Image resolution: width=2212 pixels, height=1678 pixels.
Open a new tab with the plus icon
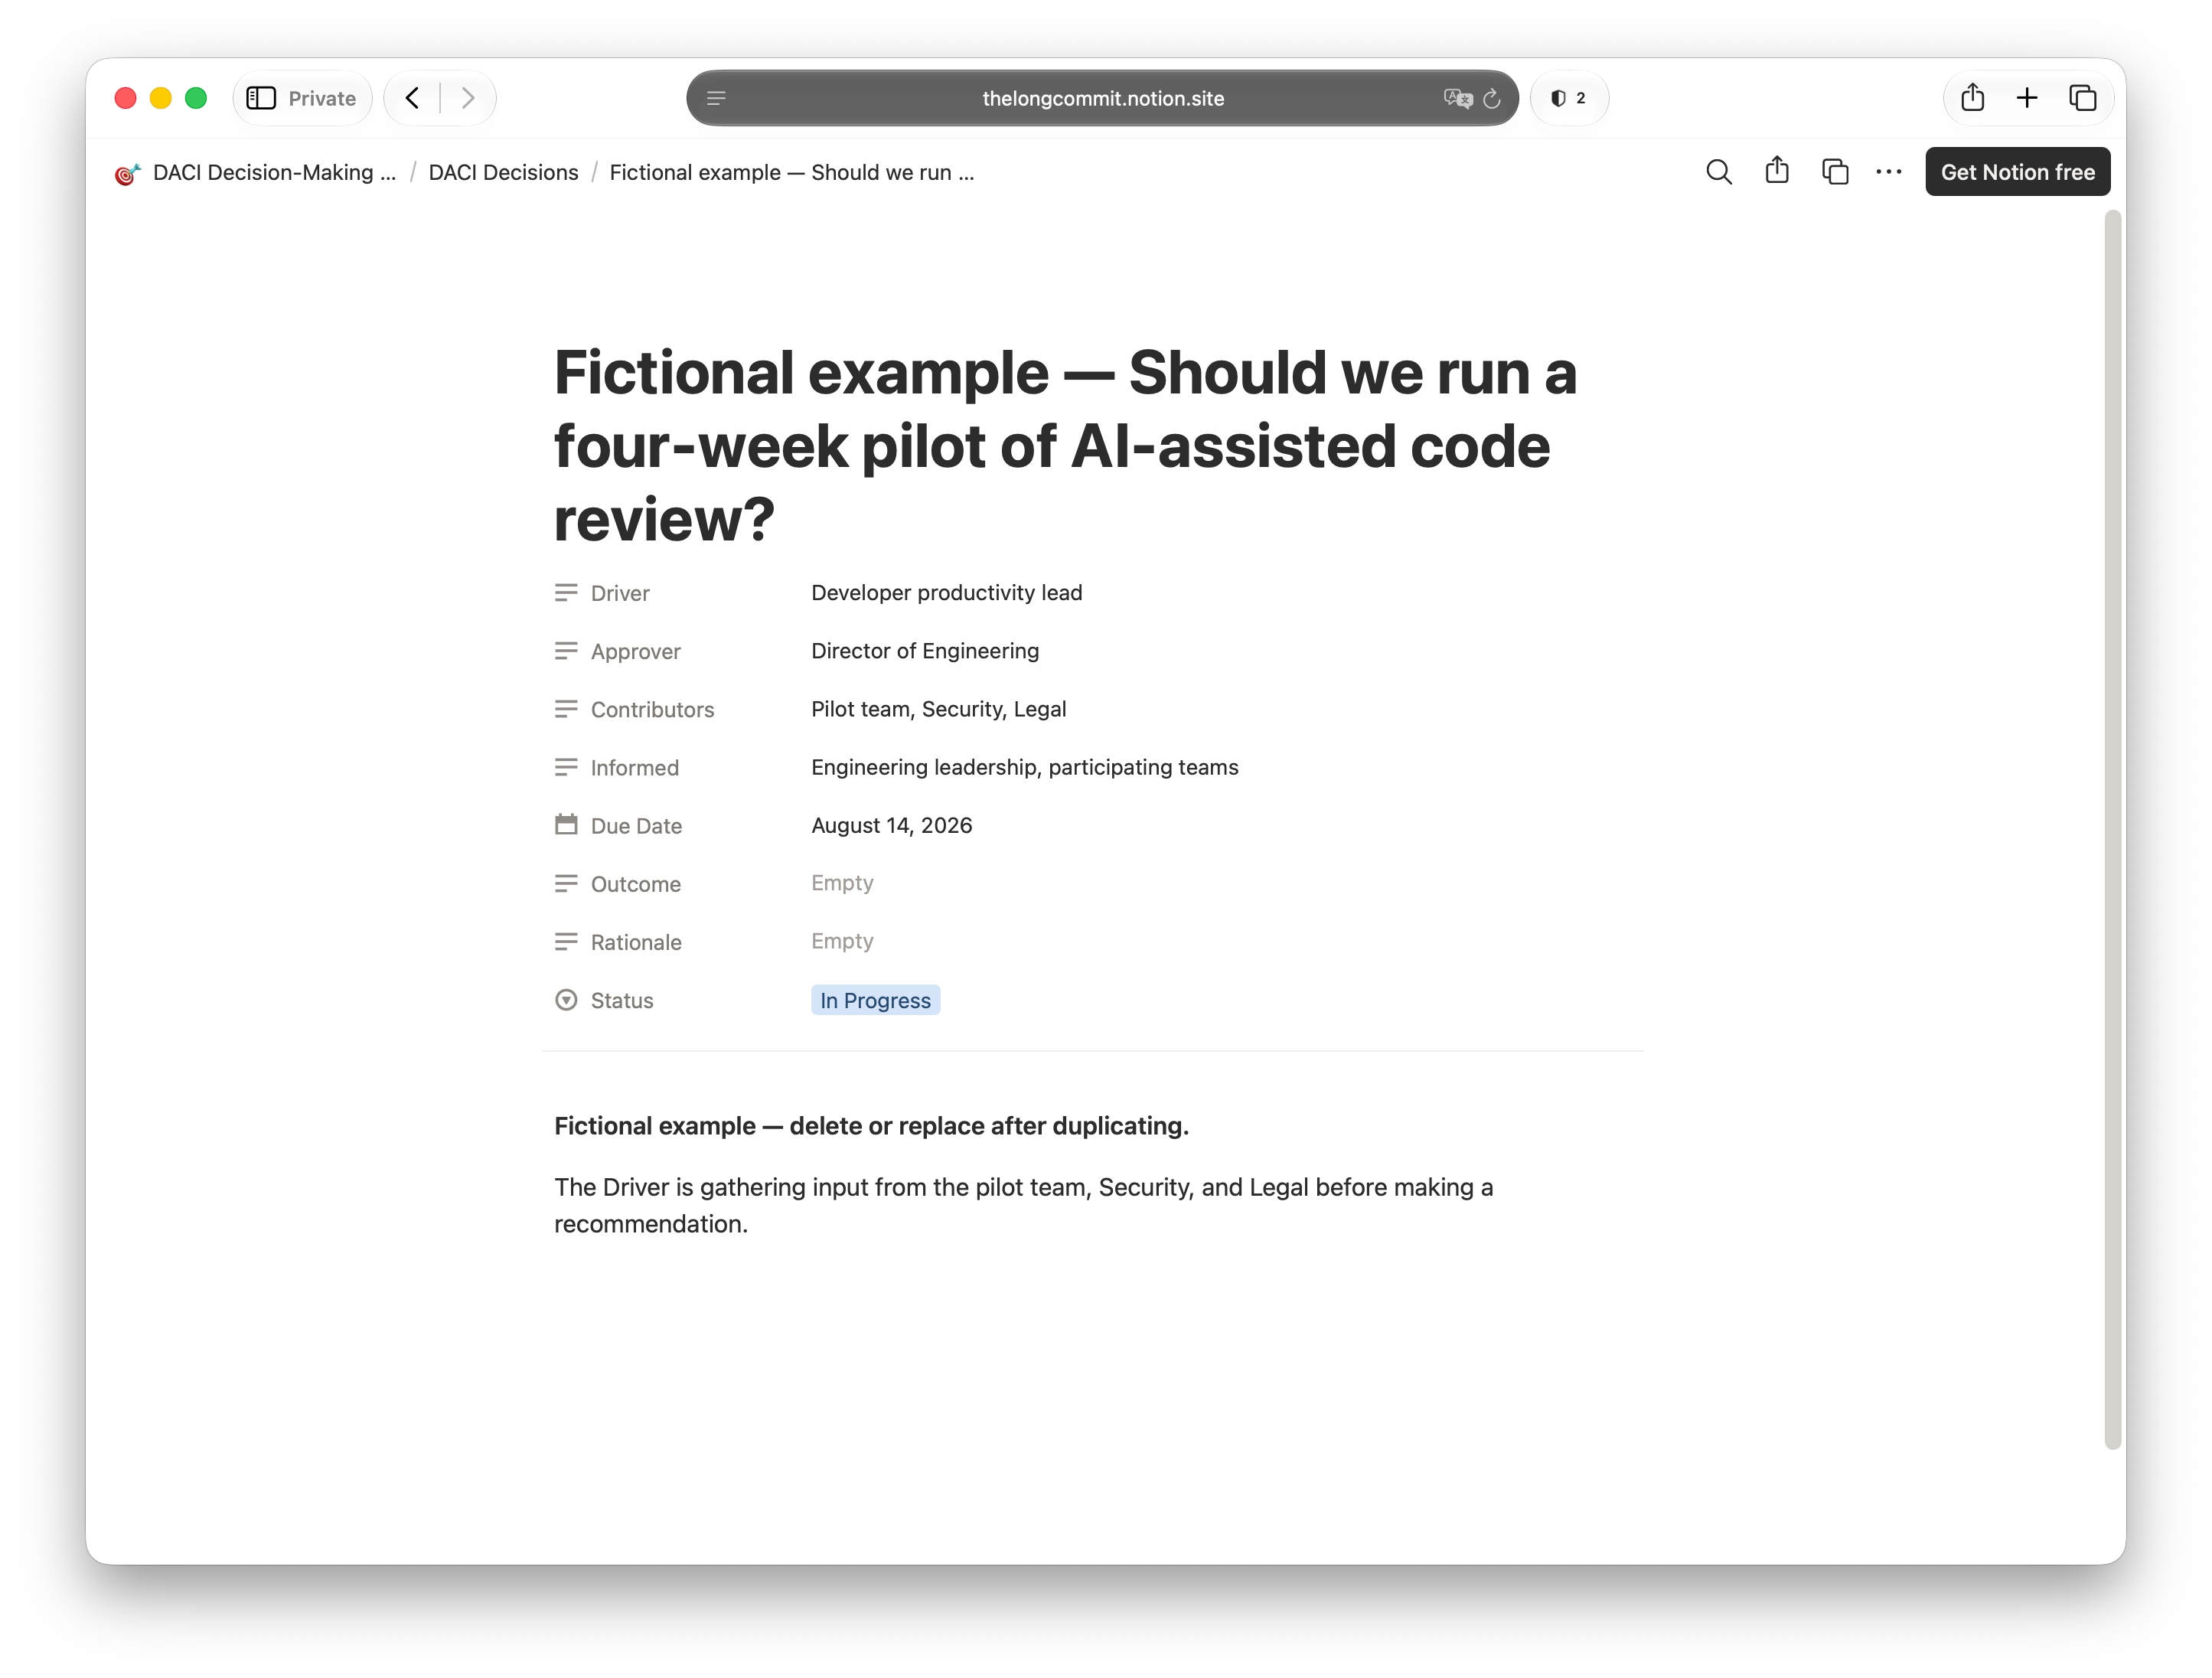pos(2027,98)
